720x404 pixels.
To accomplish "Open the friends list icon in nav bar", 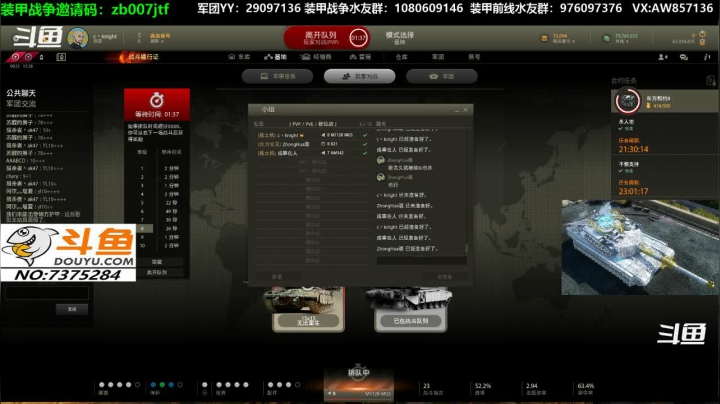I will point(663,57).
